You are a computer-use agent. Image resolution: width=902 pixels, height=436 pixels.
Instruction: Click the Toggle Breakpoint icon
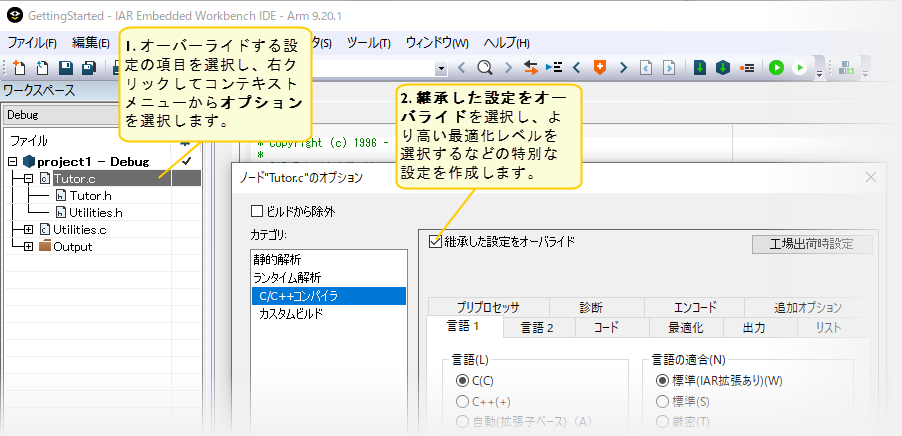[x=747, y=68]
